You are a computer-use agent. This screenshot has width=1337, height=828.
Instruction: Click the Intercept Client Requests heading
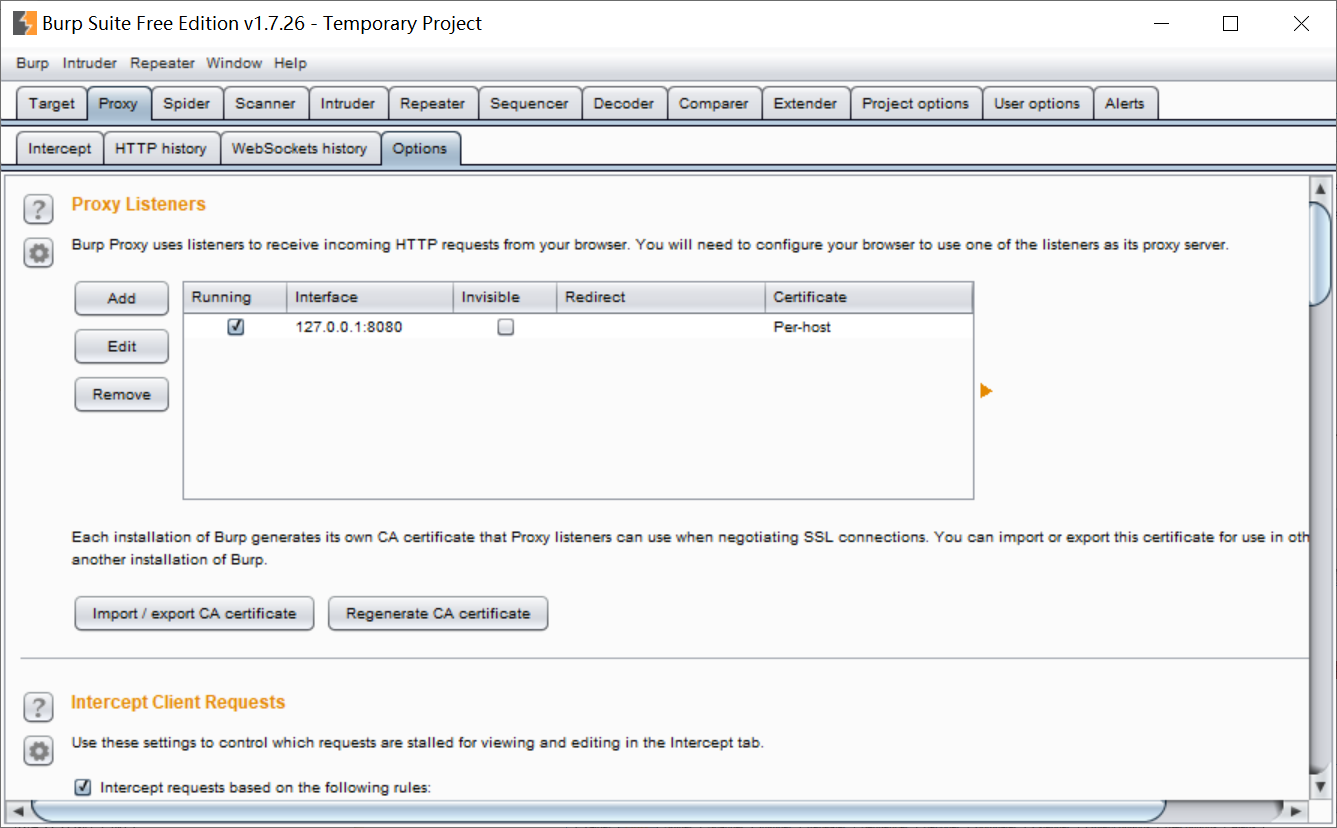178,702
